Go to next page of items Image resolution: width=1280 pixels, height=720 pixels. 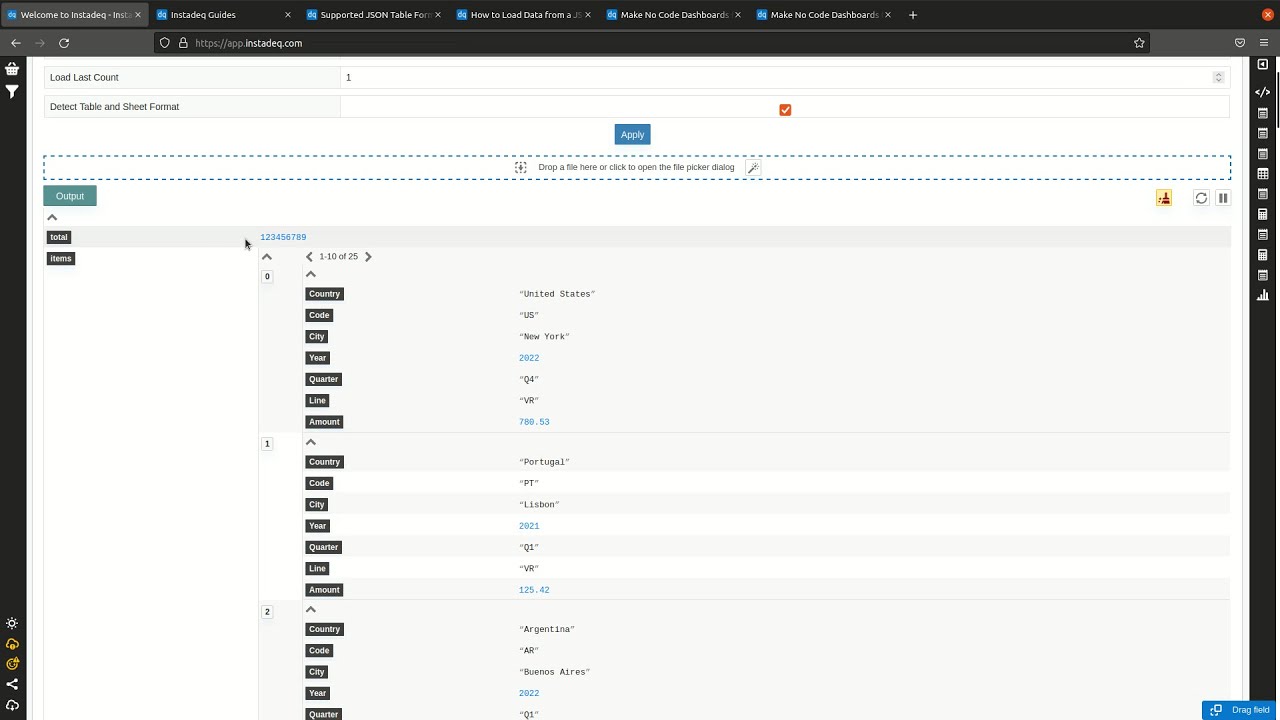[x=368, y=257]
